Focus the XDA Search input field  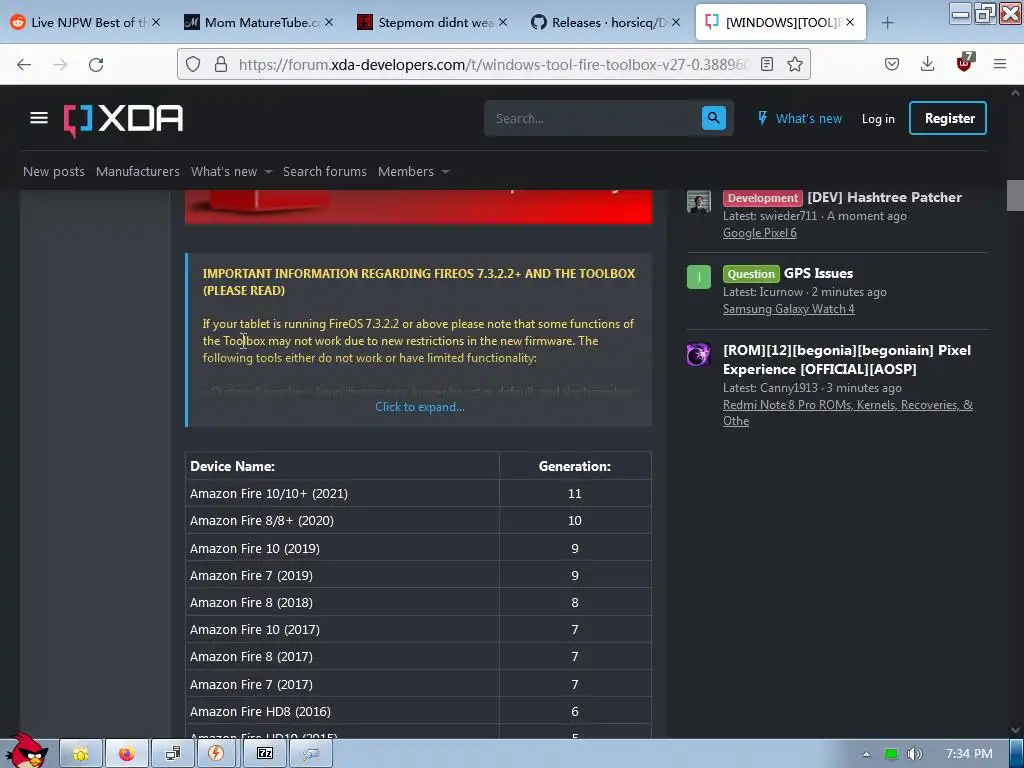[x=592, y=118]
